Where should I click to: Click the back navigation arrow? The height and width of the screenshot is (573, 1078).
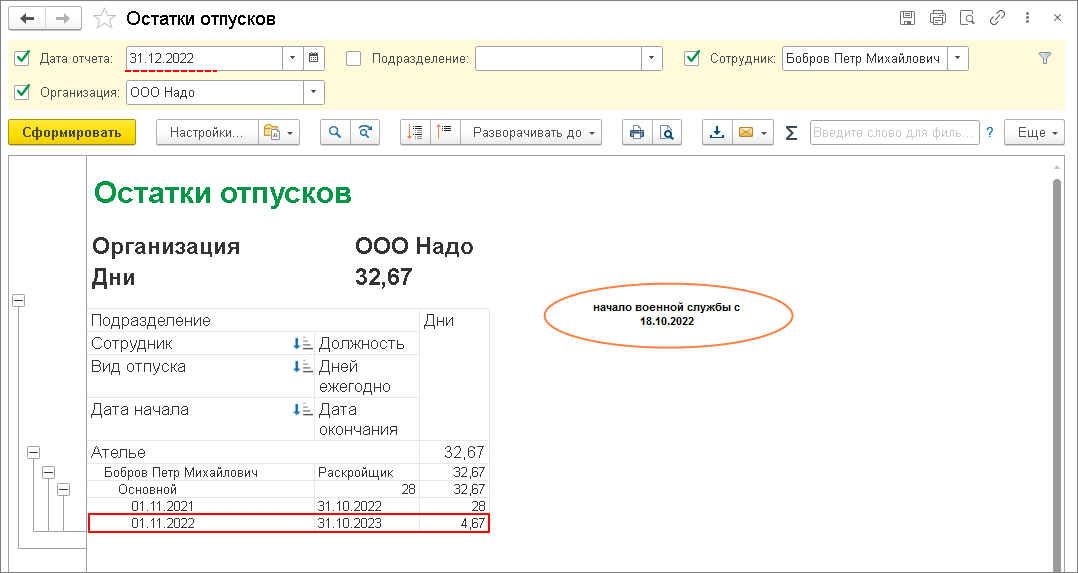point(27,19)
